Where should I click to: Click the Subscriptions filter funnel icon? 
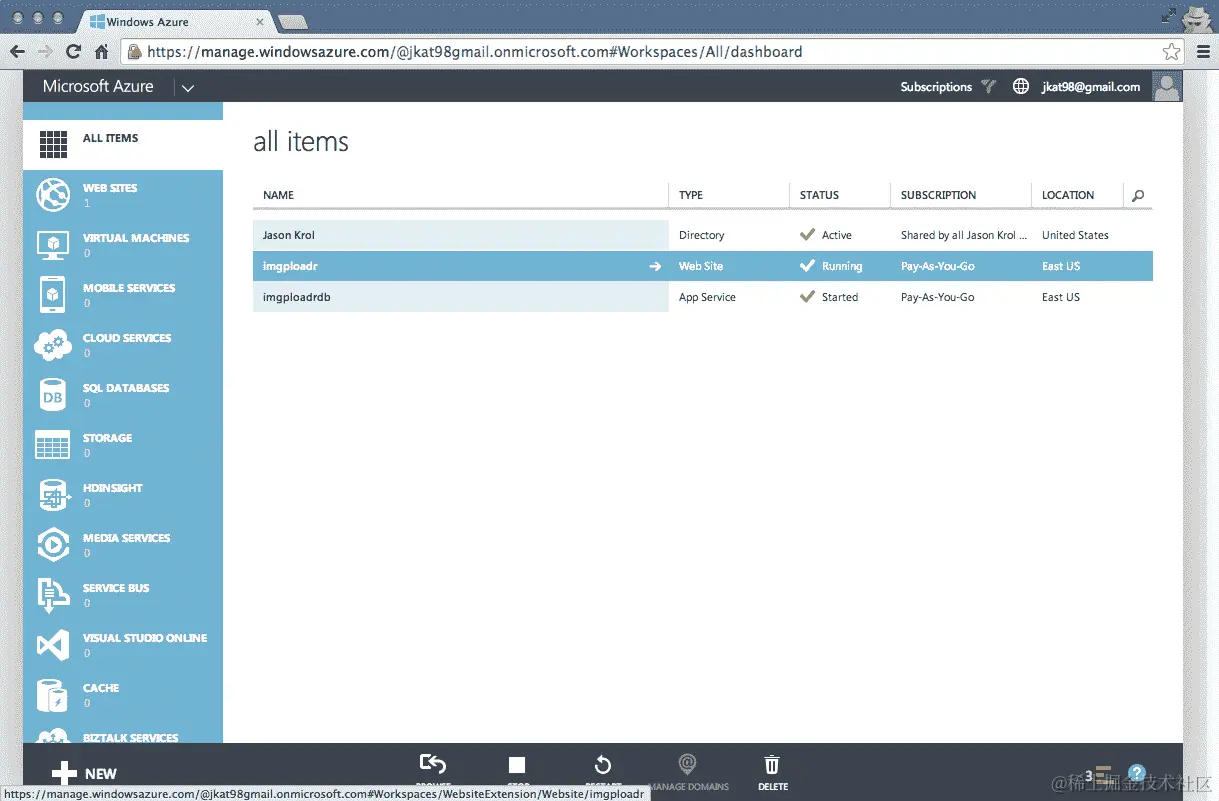coord(988,87)
